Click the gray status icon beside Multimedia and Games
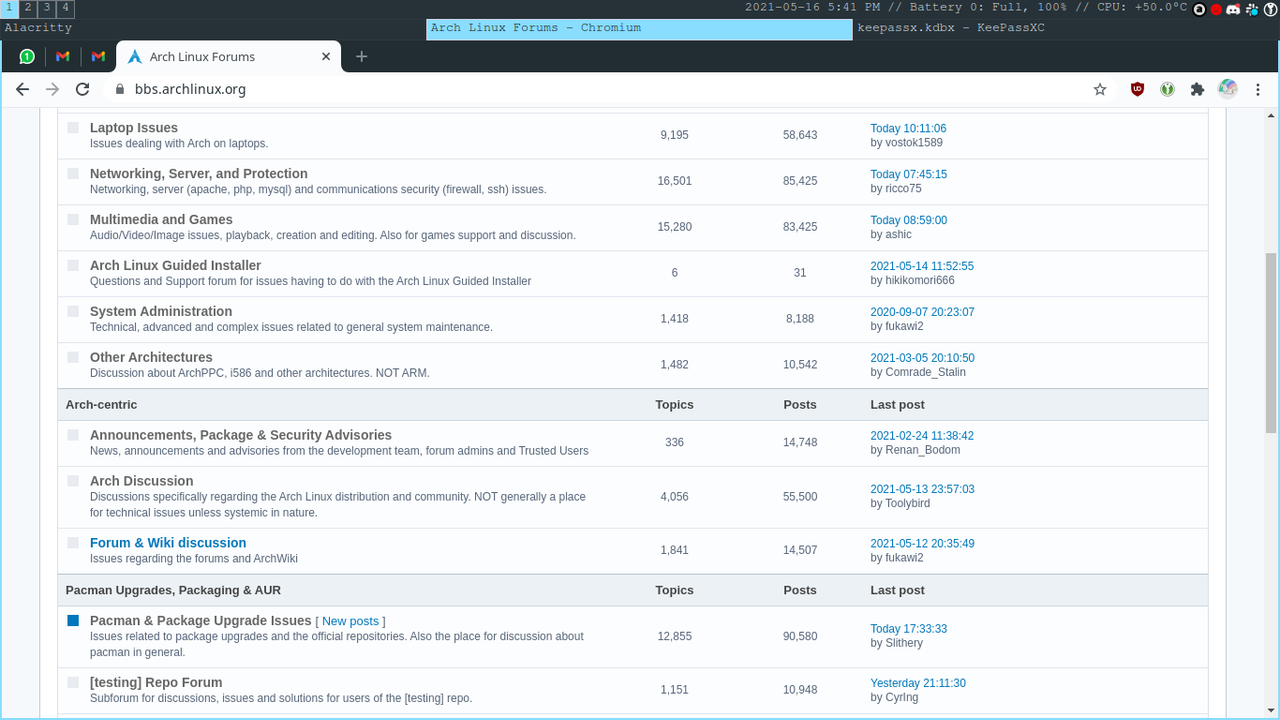 [73, 220]
